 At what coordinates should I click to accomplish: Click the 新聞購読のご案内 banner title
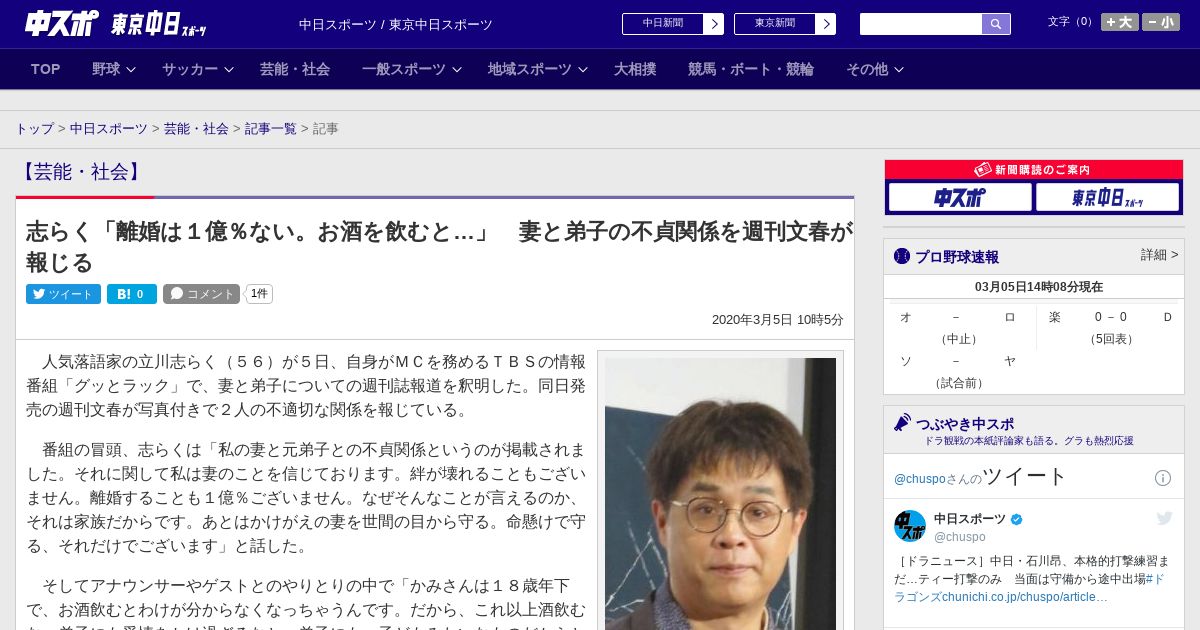pos(1034,170)
